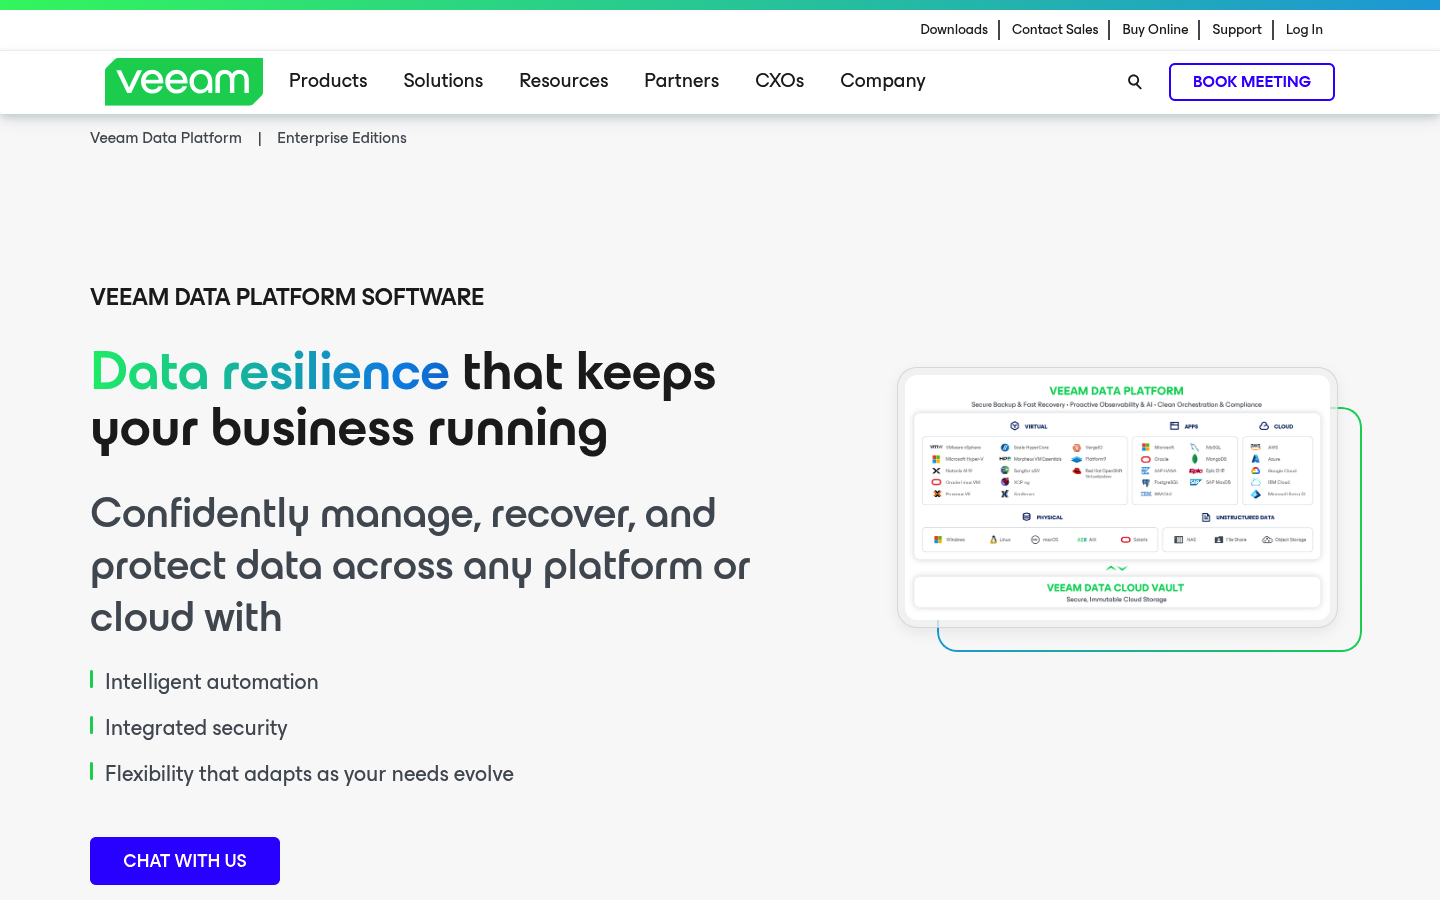Click 'VEEAM DATA CLOUD VAULT' in the diagram

[1115, 588]
